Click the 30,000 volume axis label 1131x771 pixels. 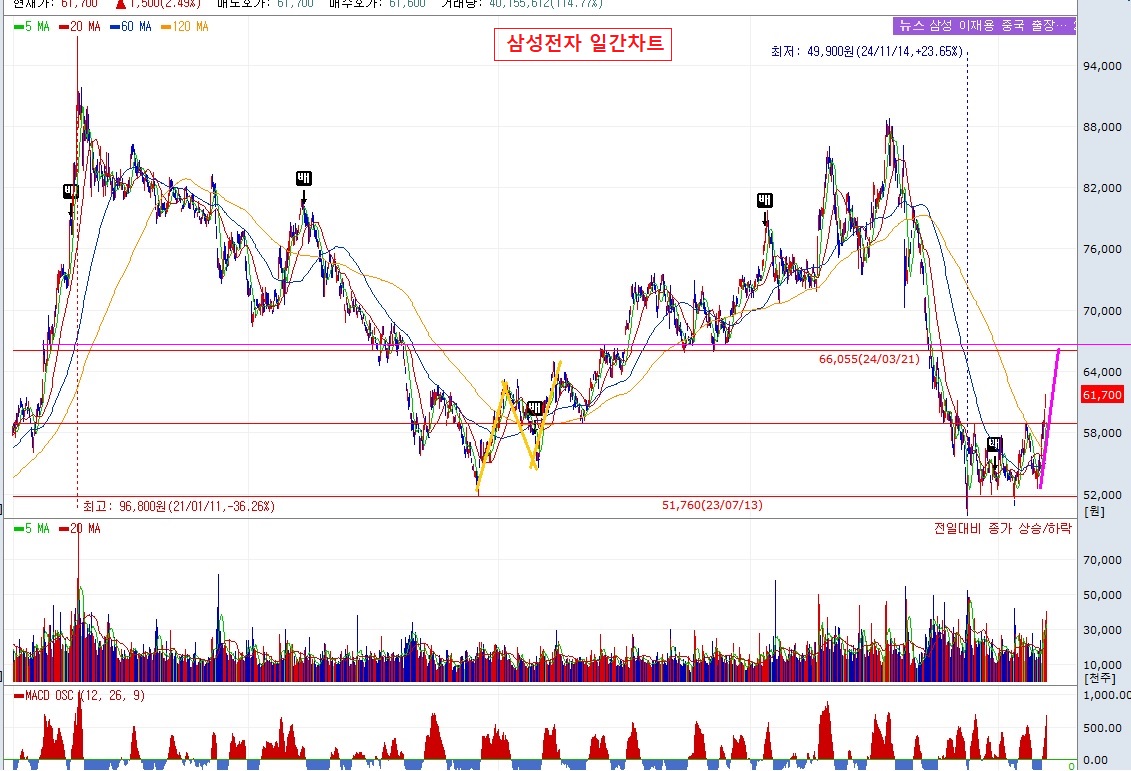point(1103,630)
